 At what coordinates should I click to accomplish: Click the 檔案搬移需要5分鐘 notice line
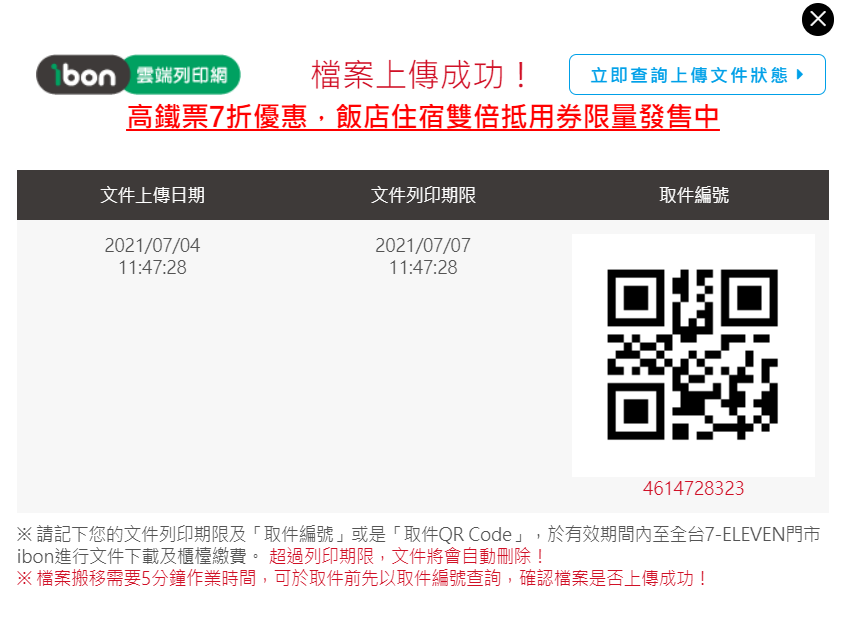[x=361, y=578]
